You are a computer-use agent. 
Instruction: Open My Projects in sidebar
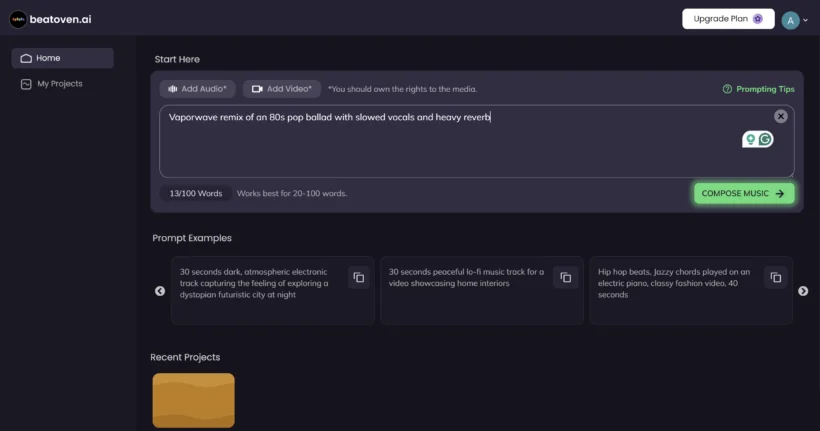62,84
